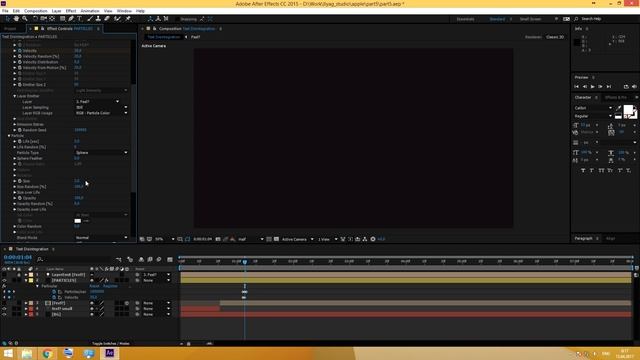Select the Zoom magnifier tool
Screen dimensions: 640x360
pos(25,19)
